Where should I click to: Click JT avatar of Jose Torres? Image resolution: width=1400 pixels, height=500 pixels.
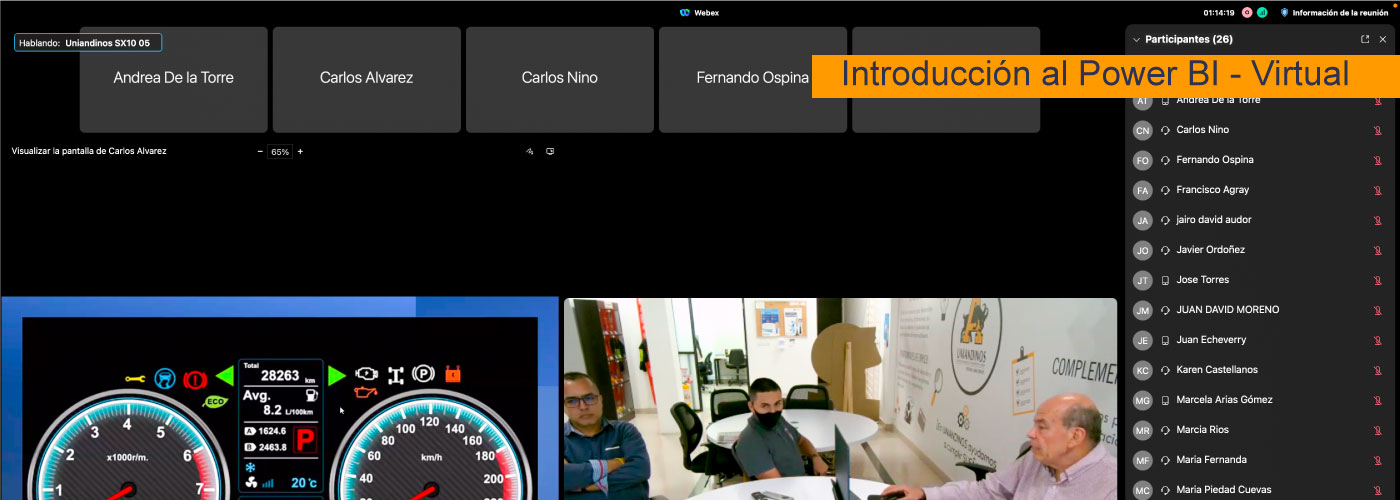point(1143,280)
